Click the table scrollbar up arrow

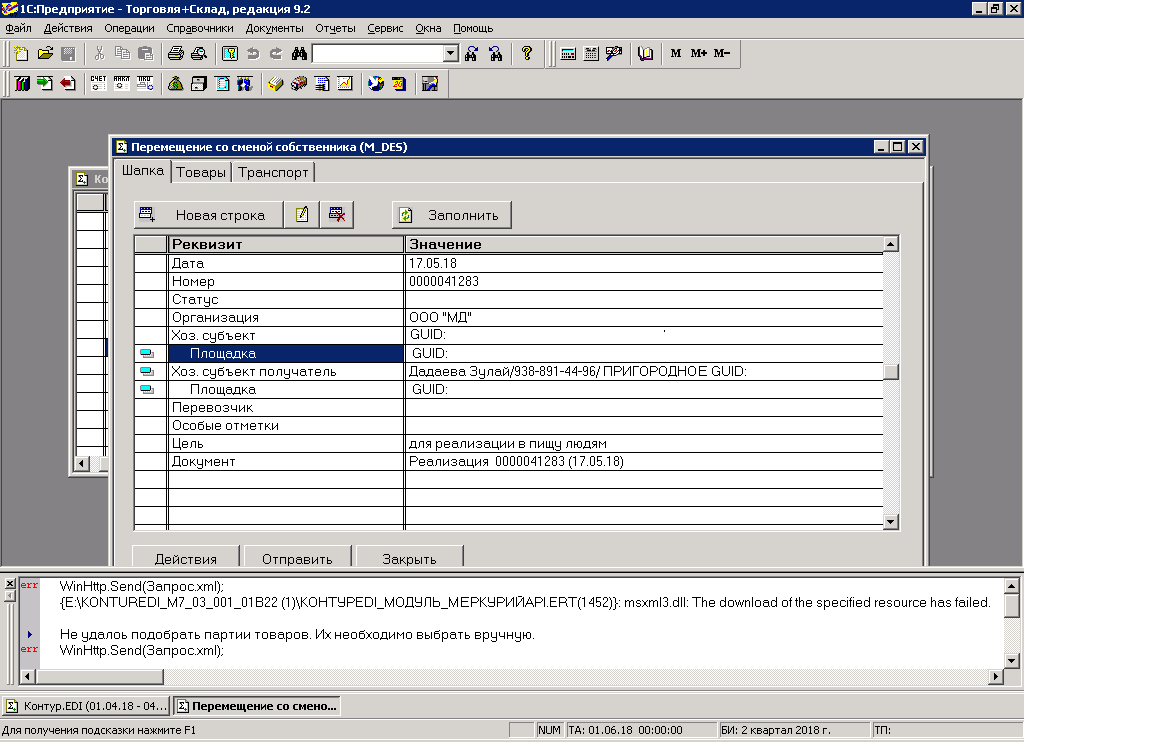[x=890, y=244]
